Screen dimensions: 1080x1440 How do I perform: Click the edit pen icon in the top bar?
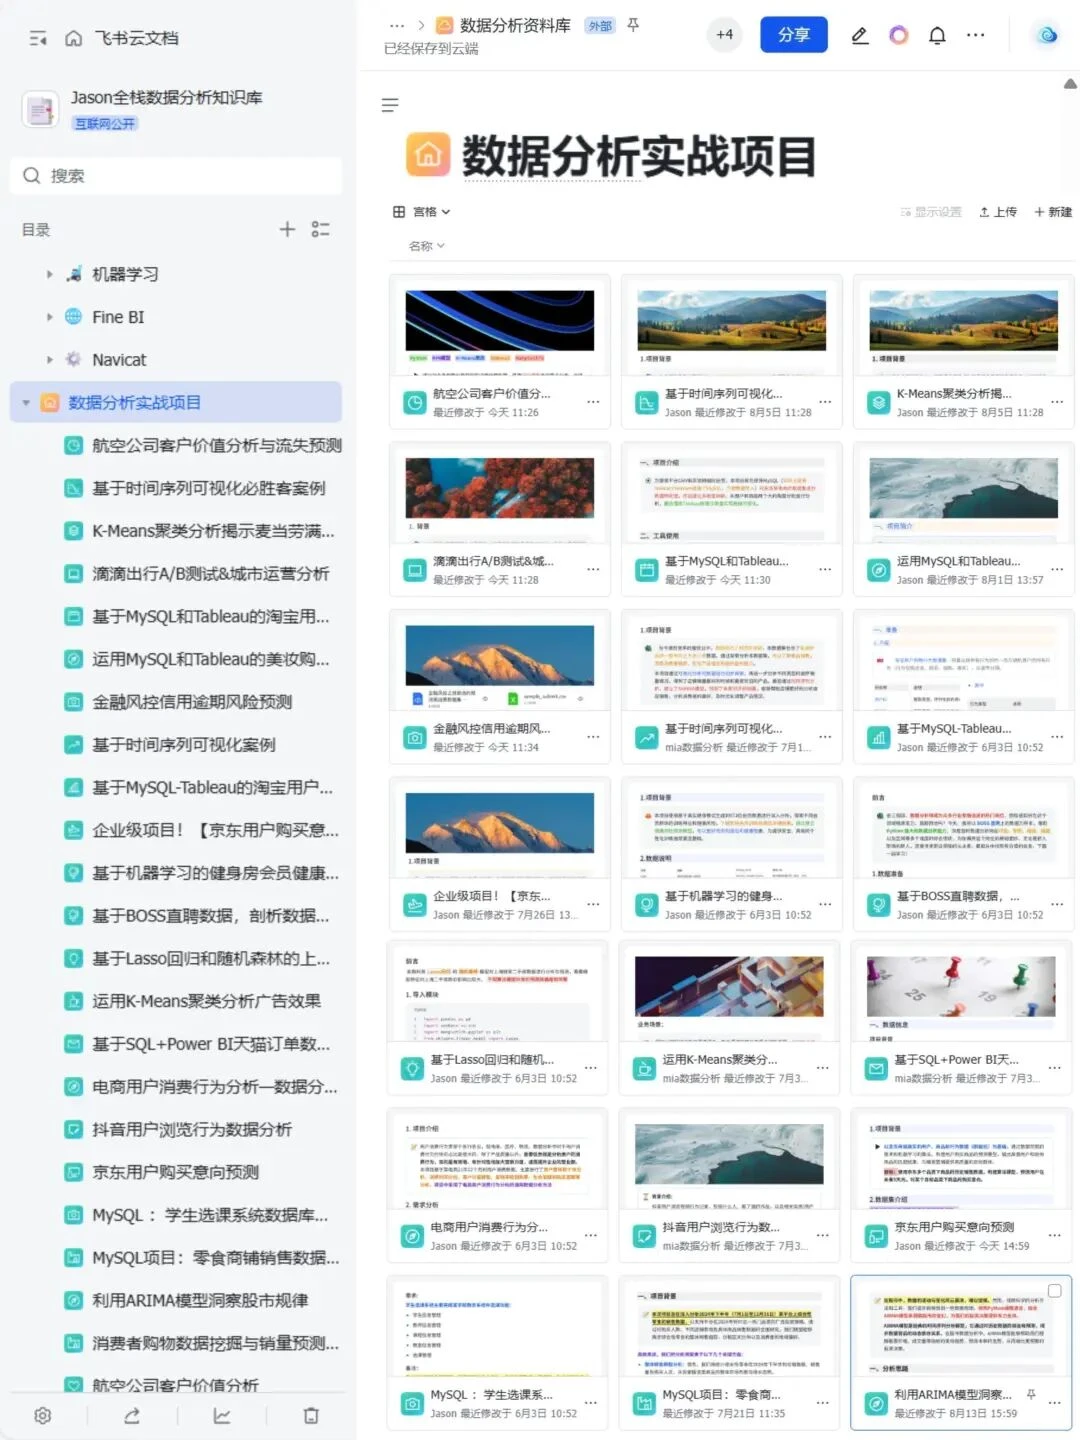[x=858, y=34]
